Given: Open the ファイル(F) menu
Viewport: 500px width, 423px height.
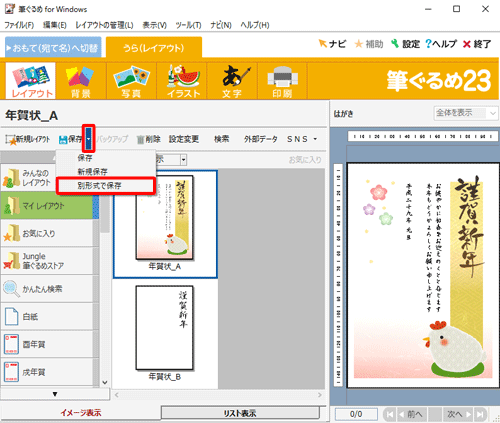Looking at the screenshot, I should pyautogui.click(x=19, y=25).
